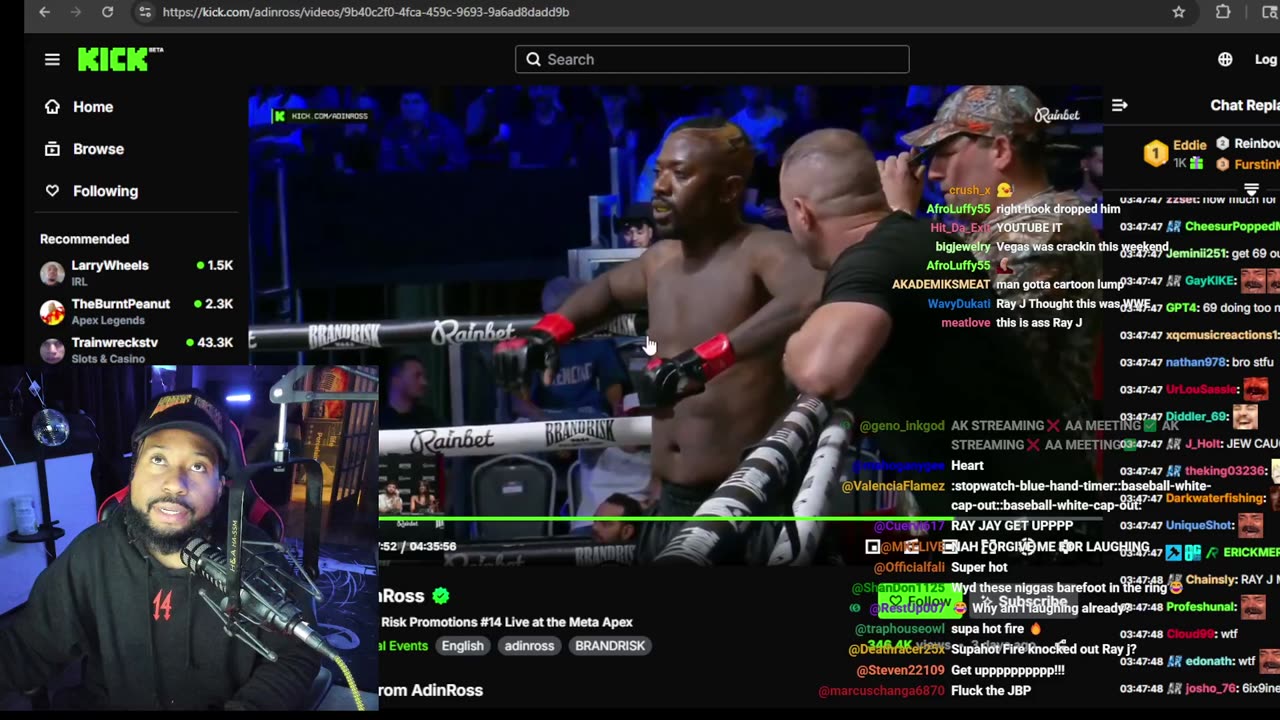1280x720 pixels.
Task: Click chat username CheesurPoppedM
Action: pos(1232,227)
